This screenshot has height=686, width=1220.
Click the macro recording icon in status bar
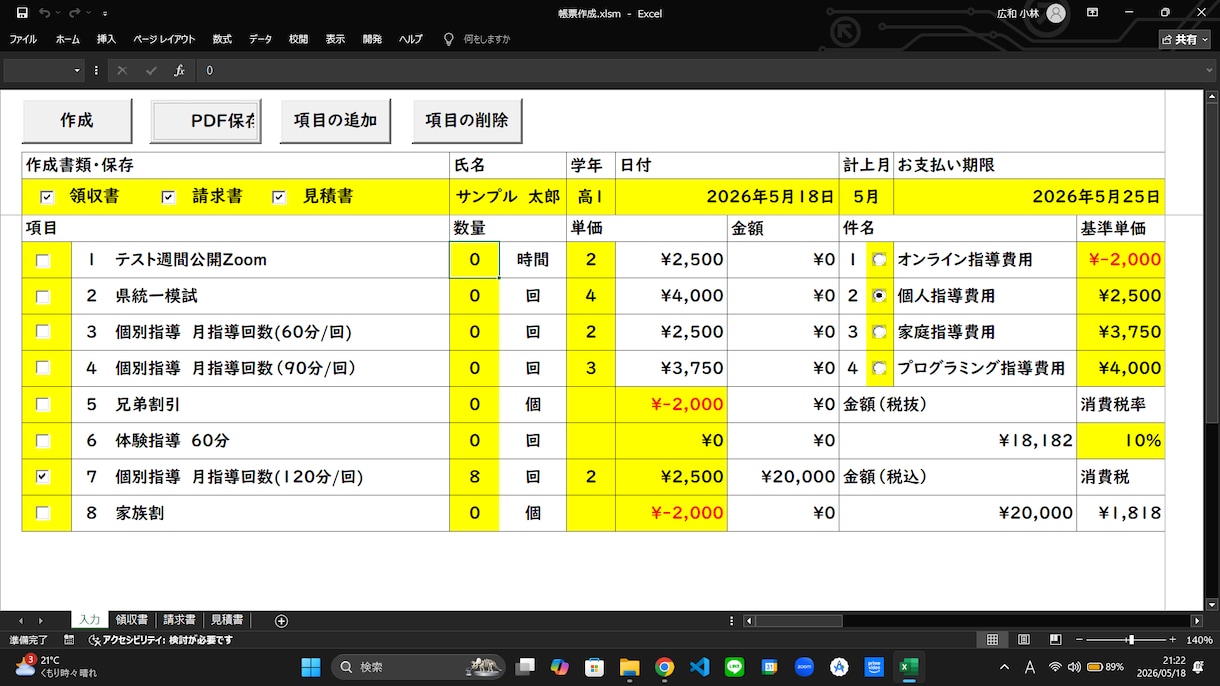pos(69,640)
